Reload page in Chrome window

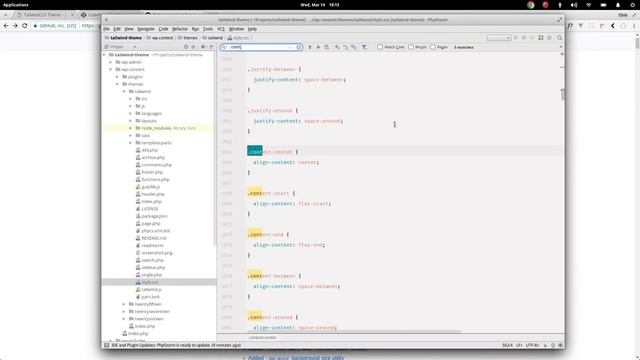coord(24,25)
